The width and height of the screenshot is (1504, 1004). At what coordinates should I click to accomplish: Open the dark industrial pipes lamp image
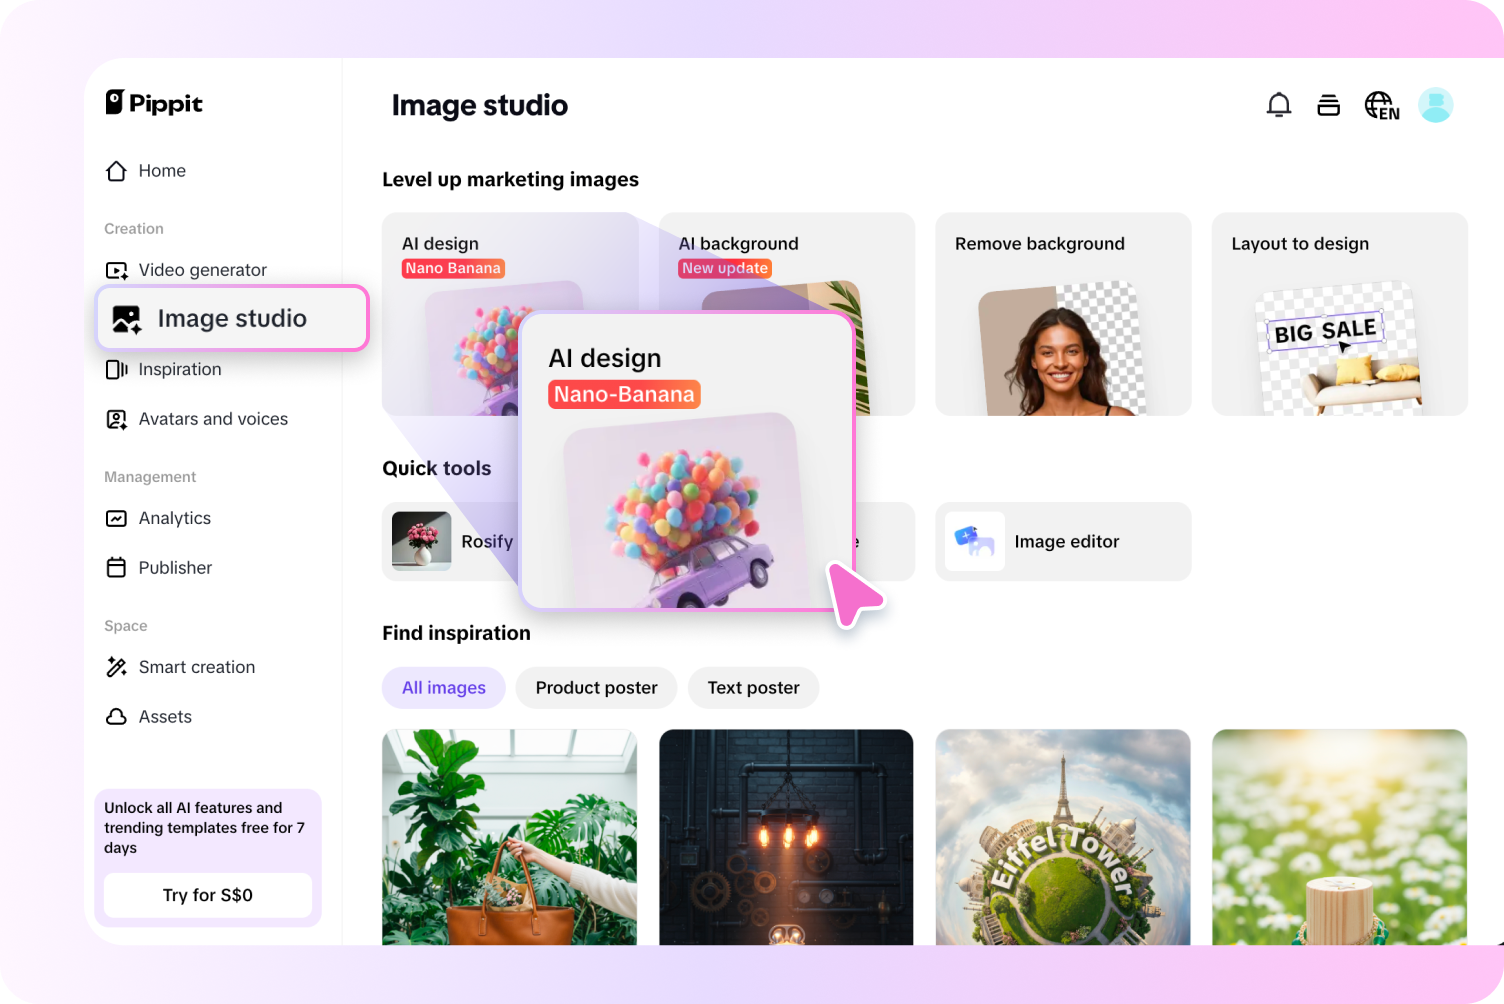(786, 837)
